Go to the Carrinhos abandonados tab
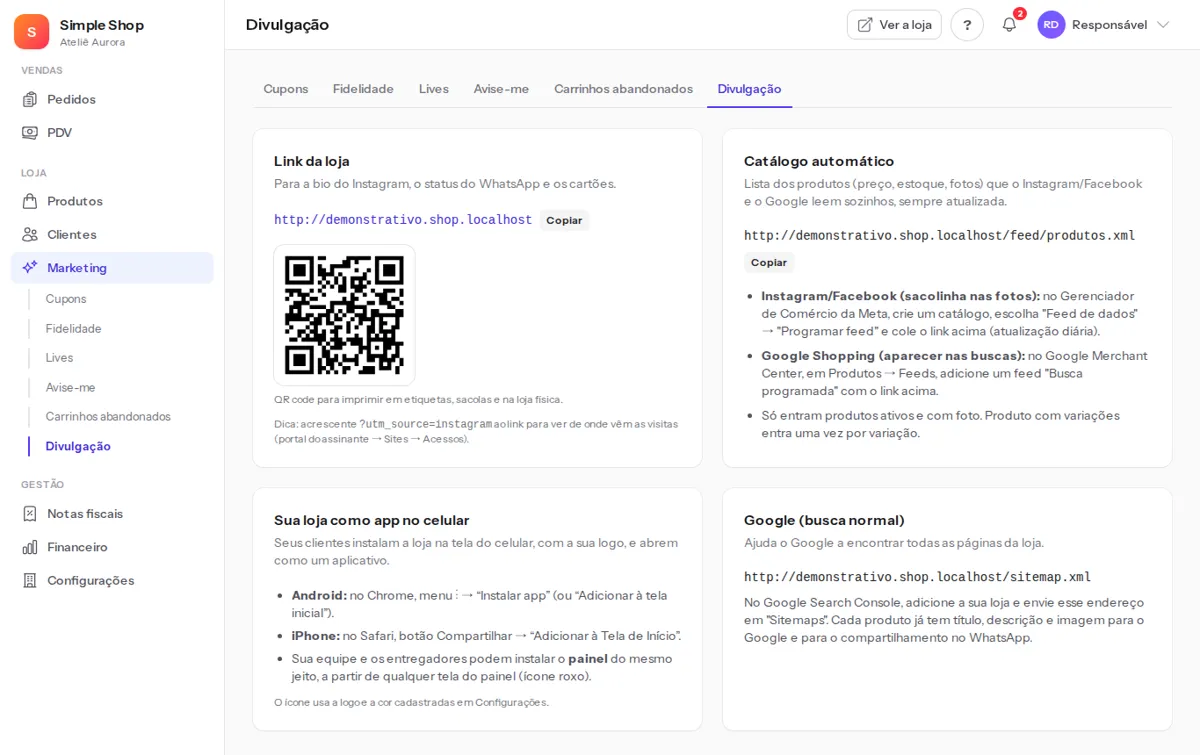The image size is (1200, 755). 623,89
